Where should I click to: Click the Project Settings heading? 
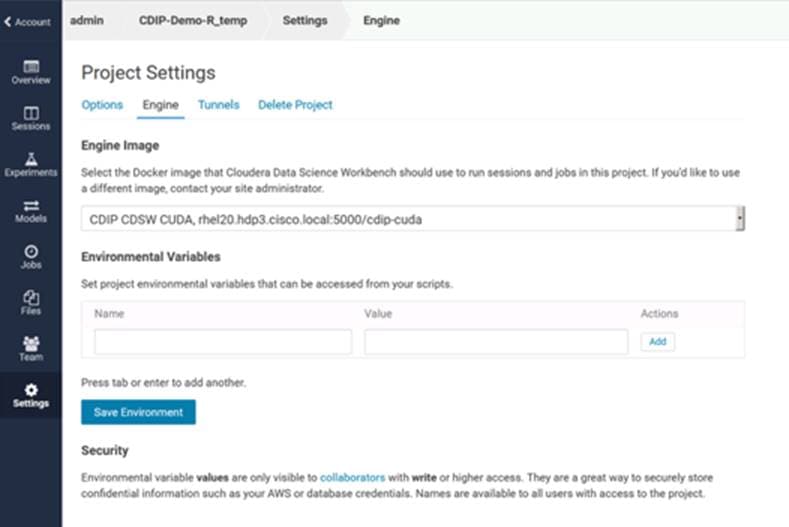point(148,72)
